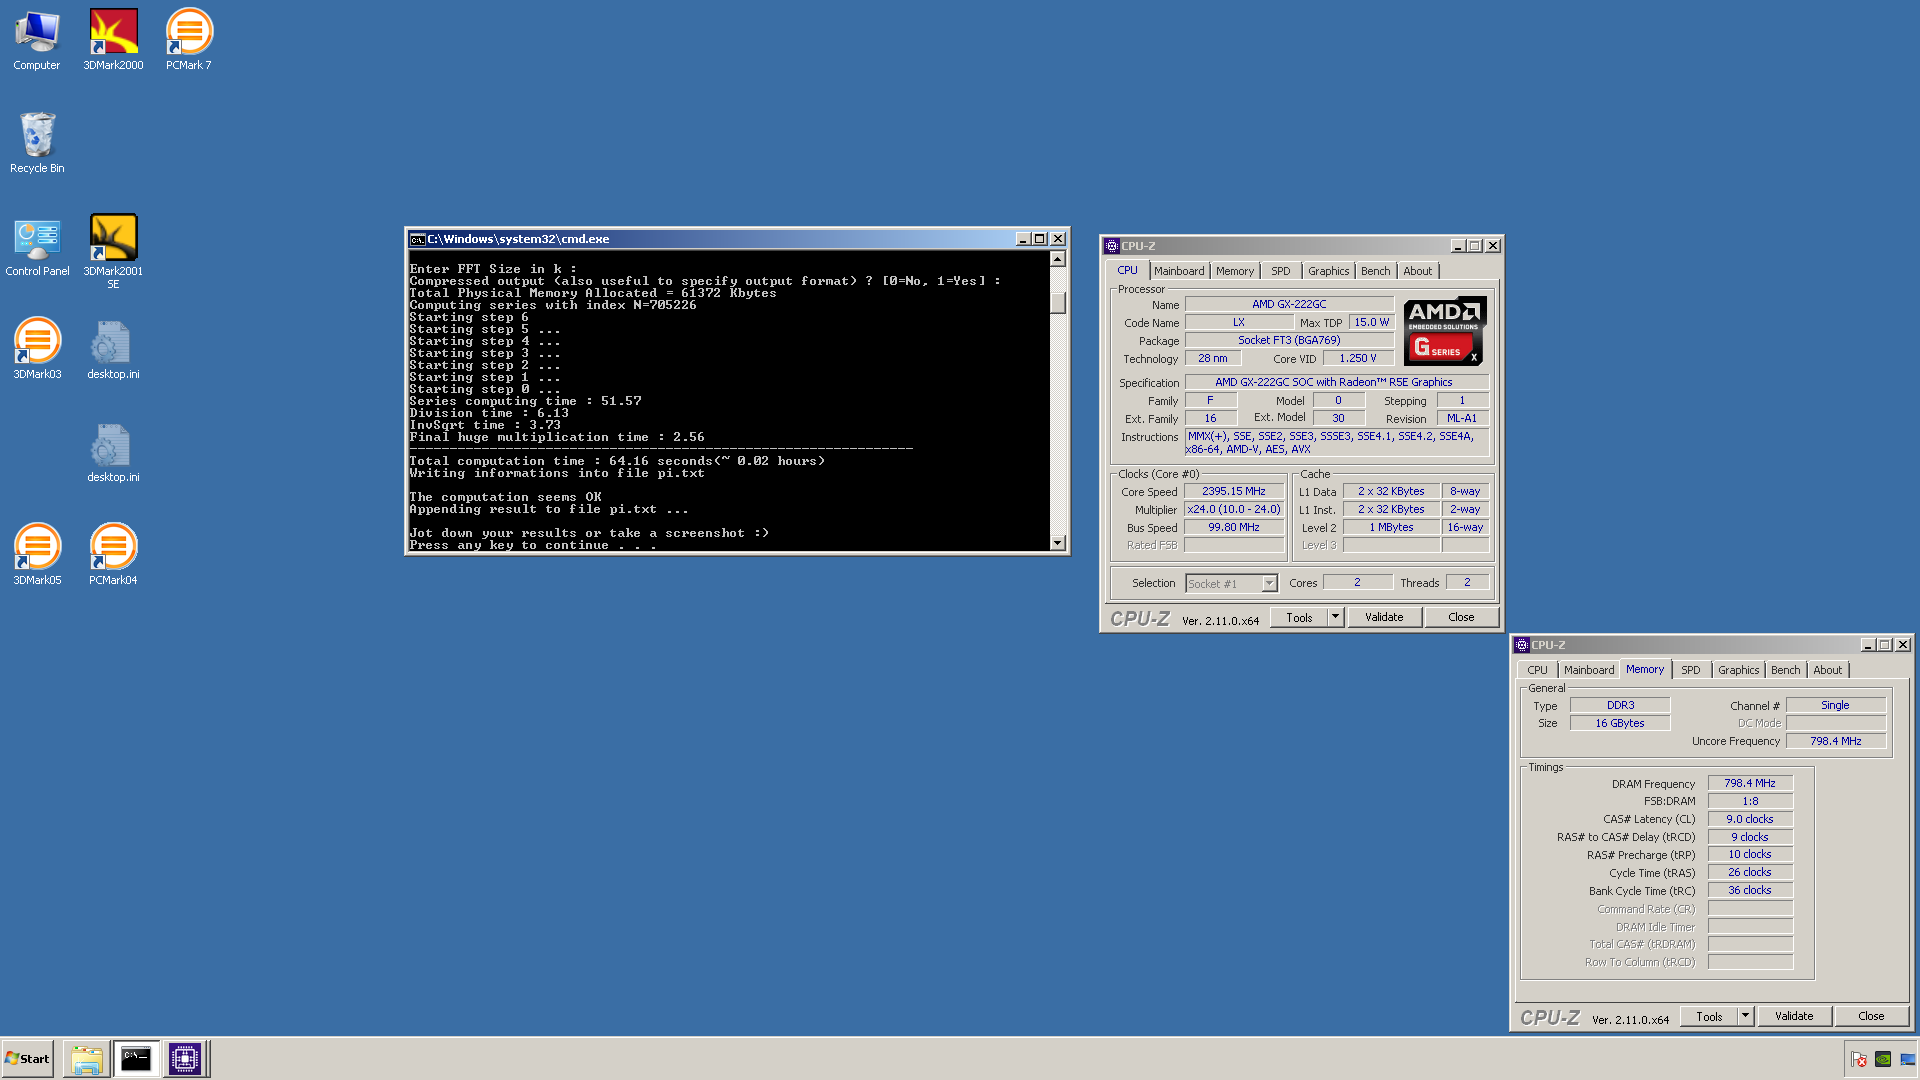Click the scroll down arrow in cmd window
The height and width of the screenshot is (1080, 1920).
pyautogui.click(x=1058, y=543)
